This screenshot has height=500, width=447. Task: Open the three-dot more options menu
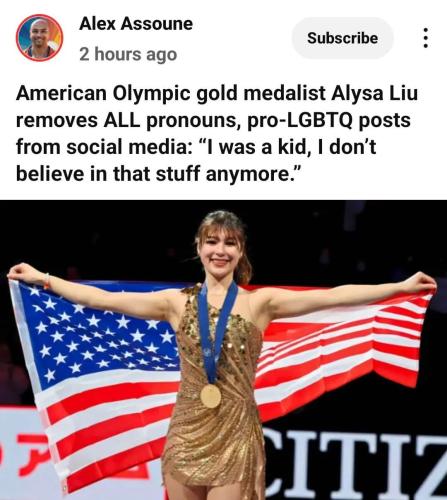(425, 38)
